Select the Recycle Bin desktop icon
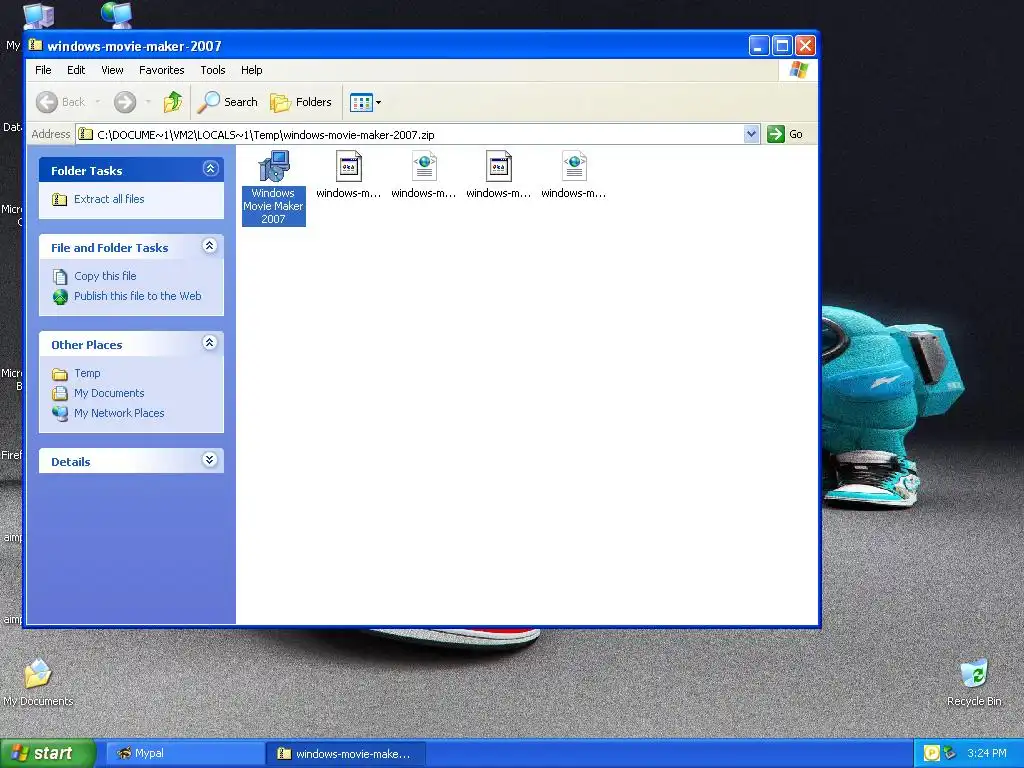 (x=974, y=682)
